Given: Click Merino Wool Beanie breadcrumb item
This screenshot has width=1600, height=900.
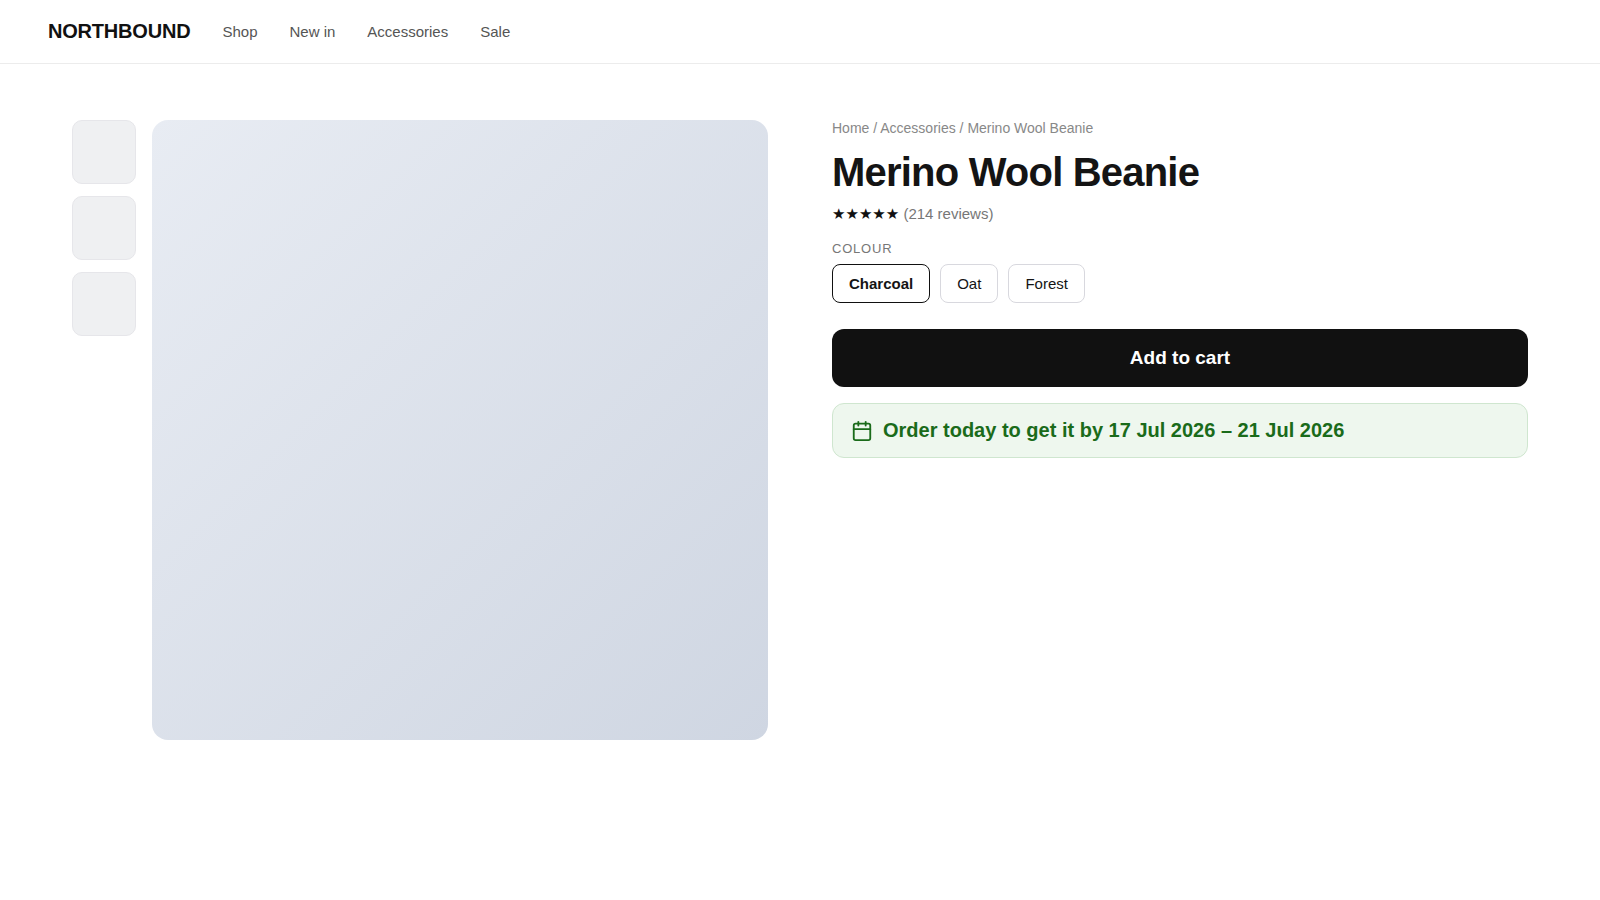Looking at the screenshot, I should [1030, 128].
